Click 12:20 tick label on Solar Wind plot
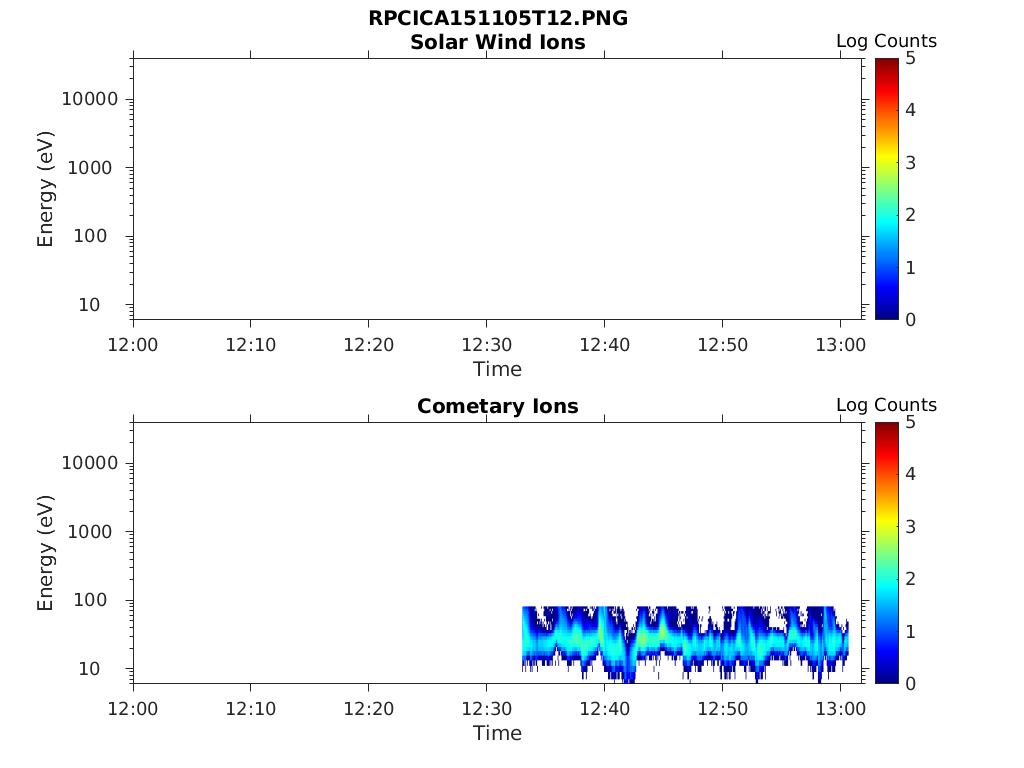 pyautogui.click(x=369, y=345)
